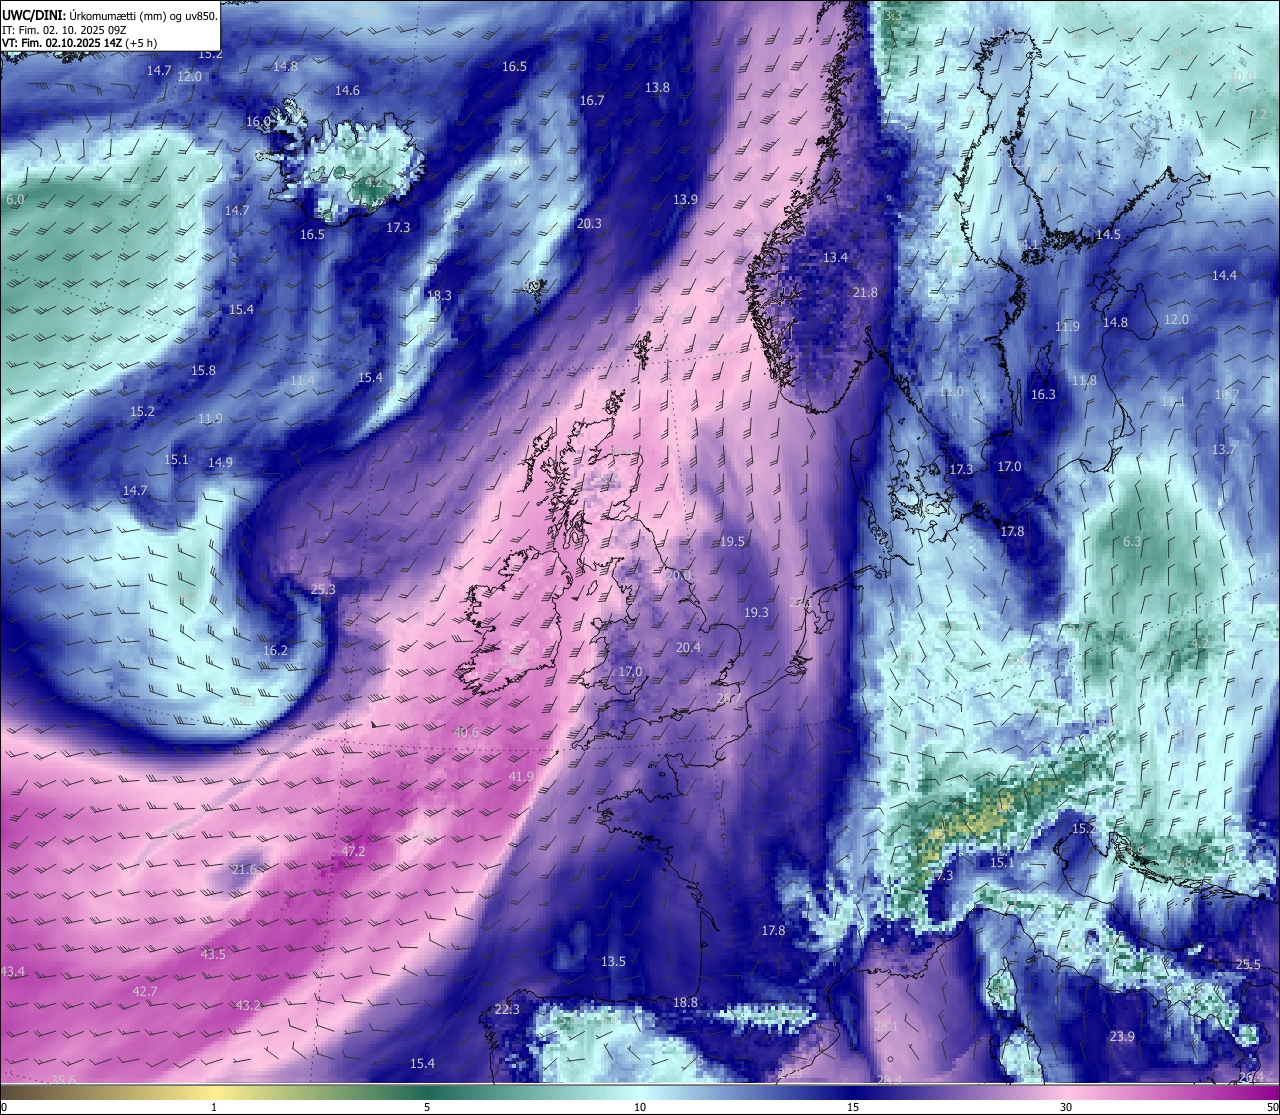
Task: Click the 13.8 value label at the top
Action: [x=657, y=88]
